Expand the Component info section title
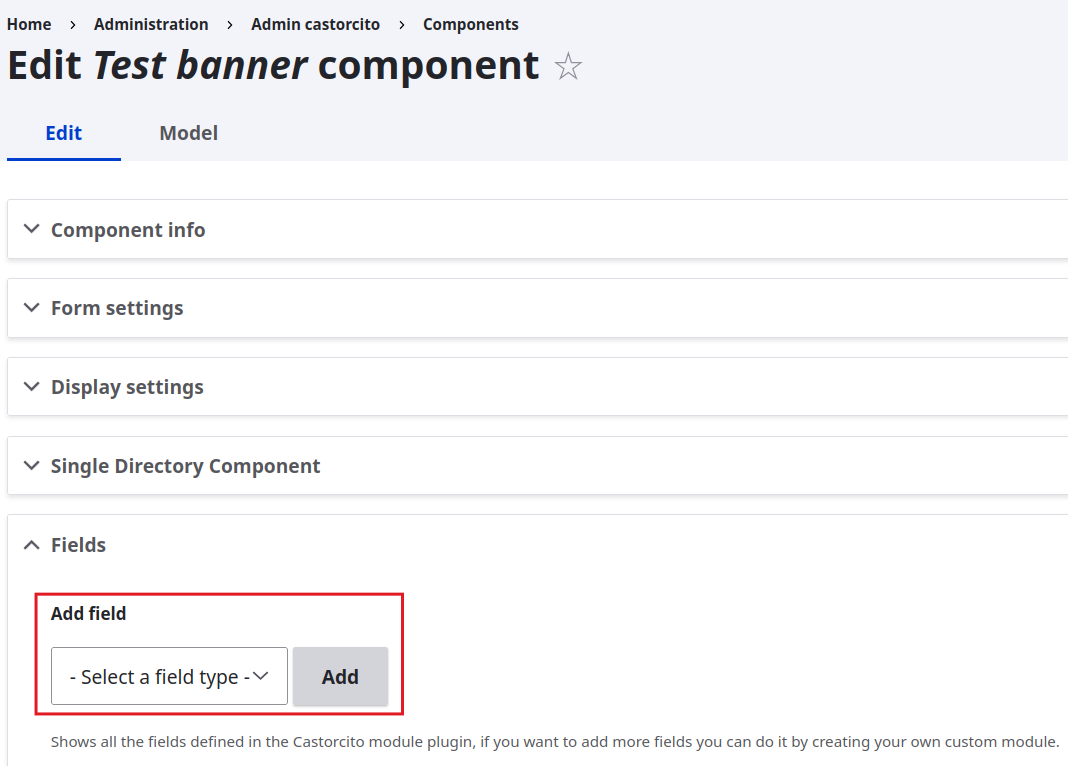Screen dimensions: 1068x766 click(128, 230)
